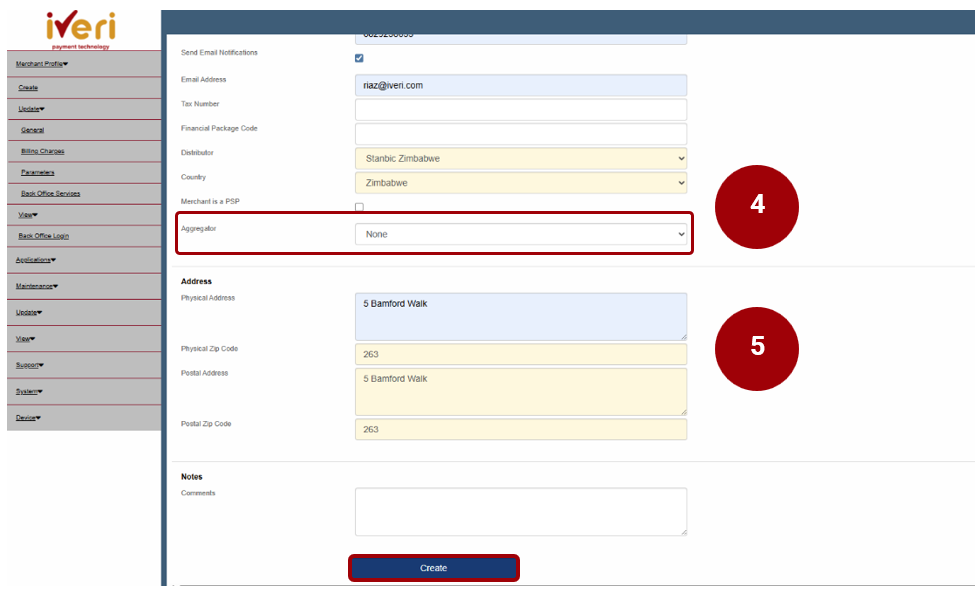The height and width of the screenshot is (605, 978).
Task: Click the Merchant is a PSP label
Action: coord(210,201)
